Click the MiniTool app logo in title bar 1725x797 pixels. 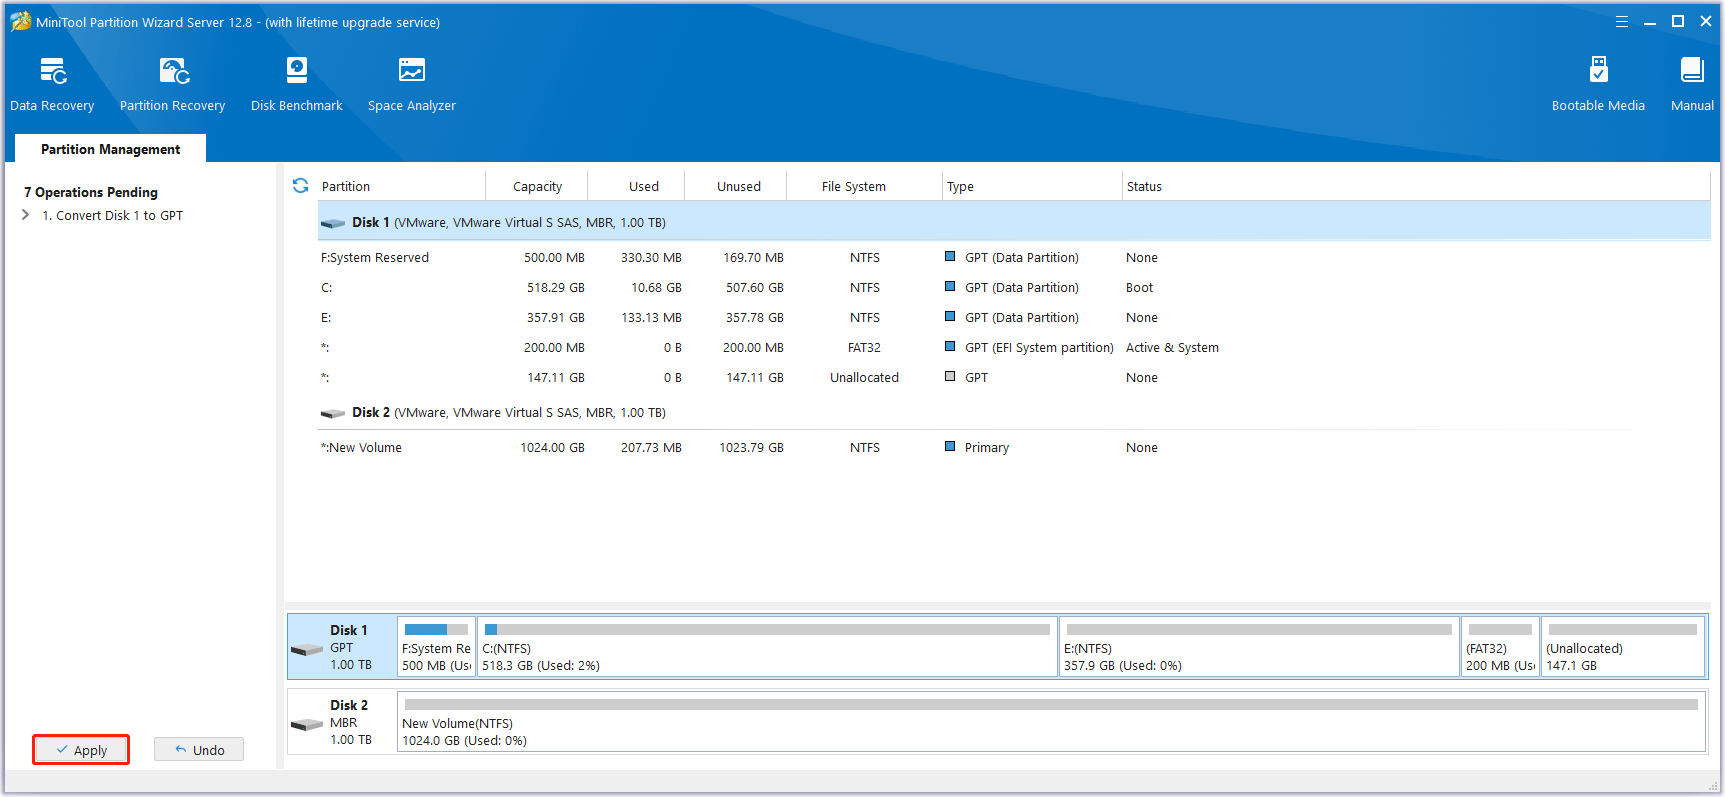20,21
